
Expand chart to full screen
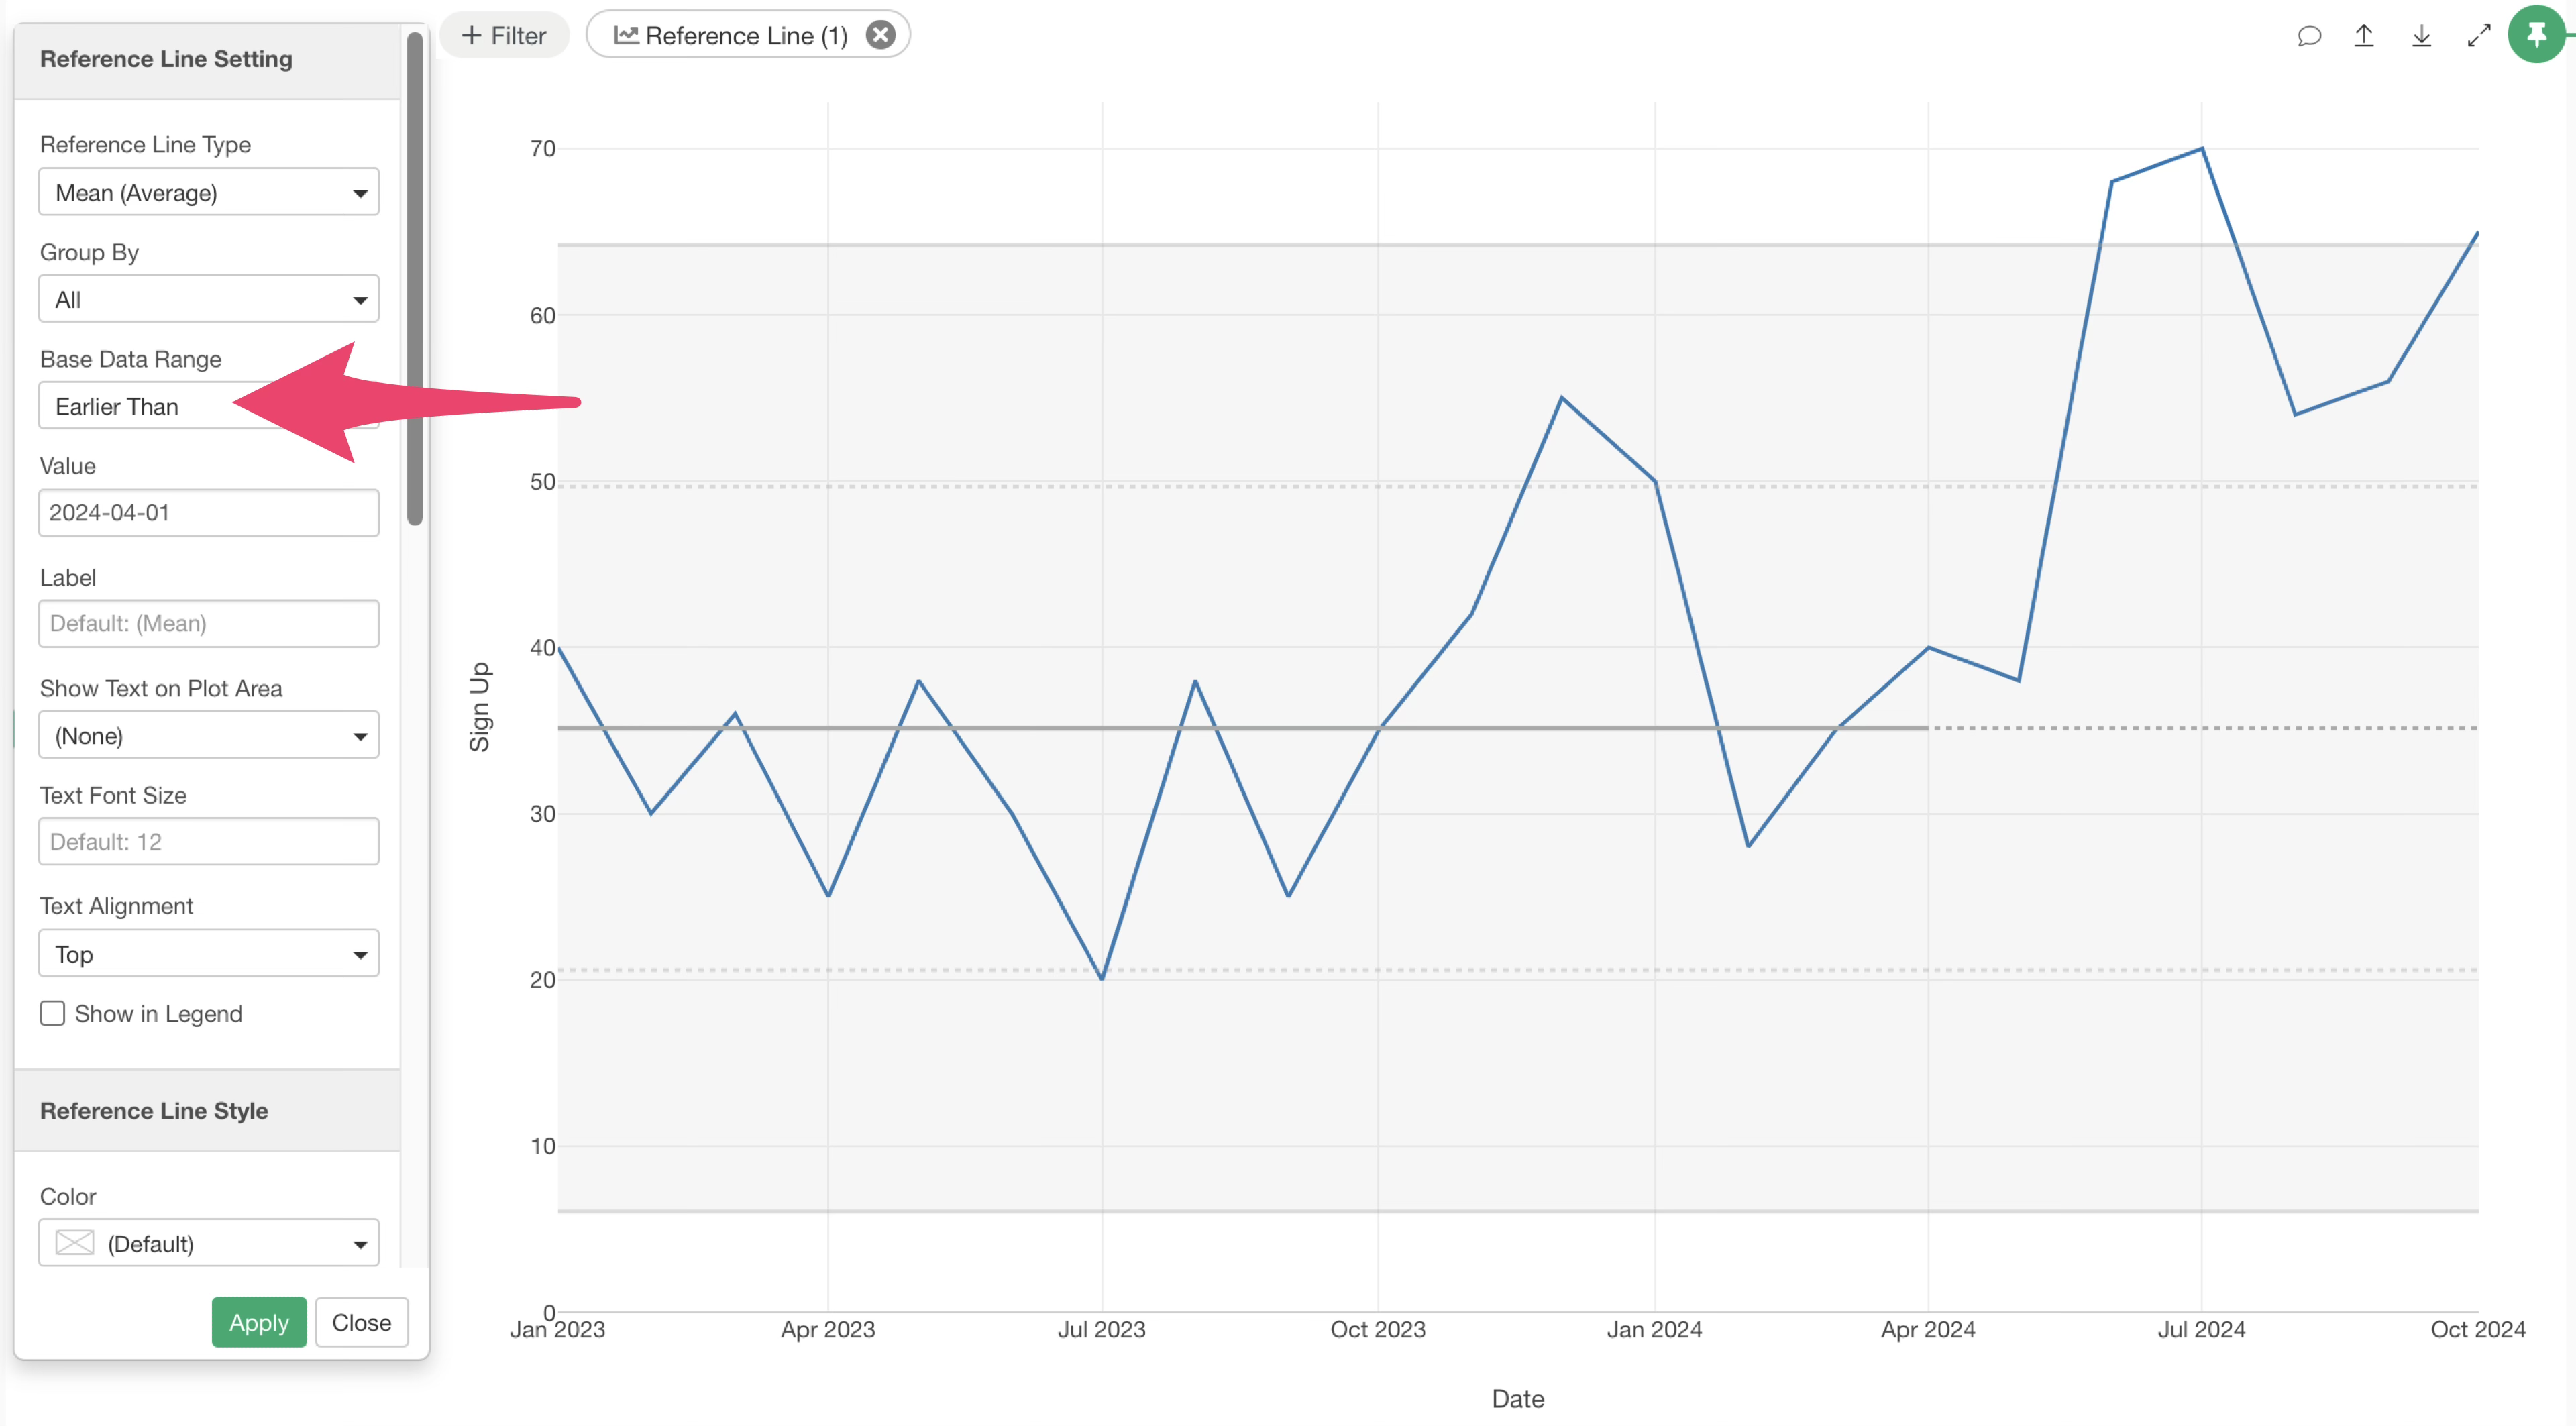coord(2478,36)
